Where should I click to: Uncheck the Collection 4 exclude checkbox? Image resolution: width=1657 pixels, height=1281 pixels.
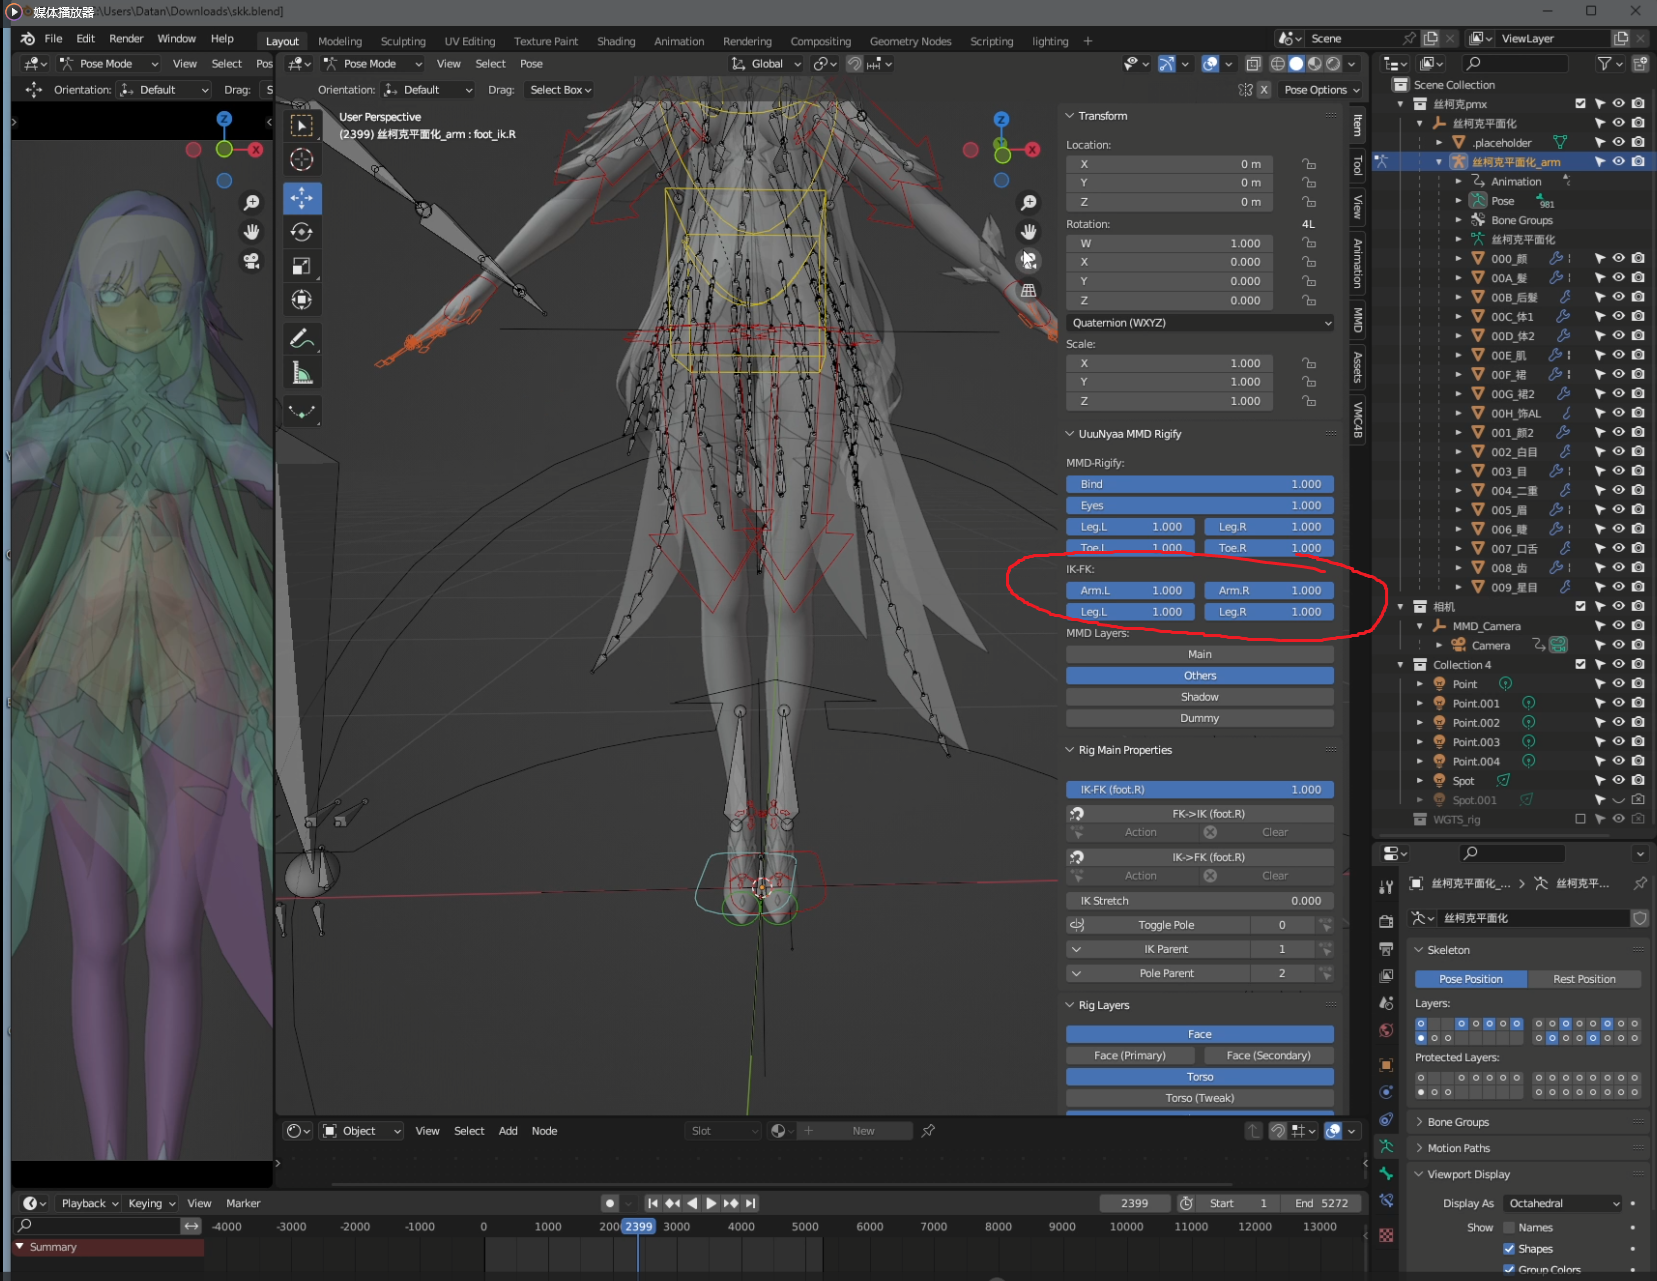pyautogui.click(x=1580, y=664)
